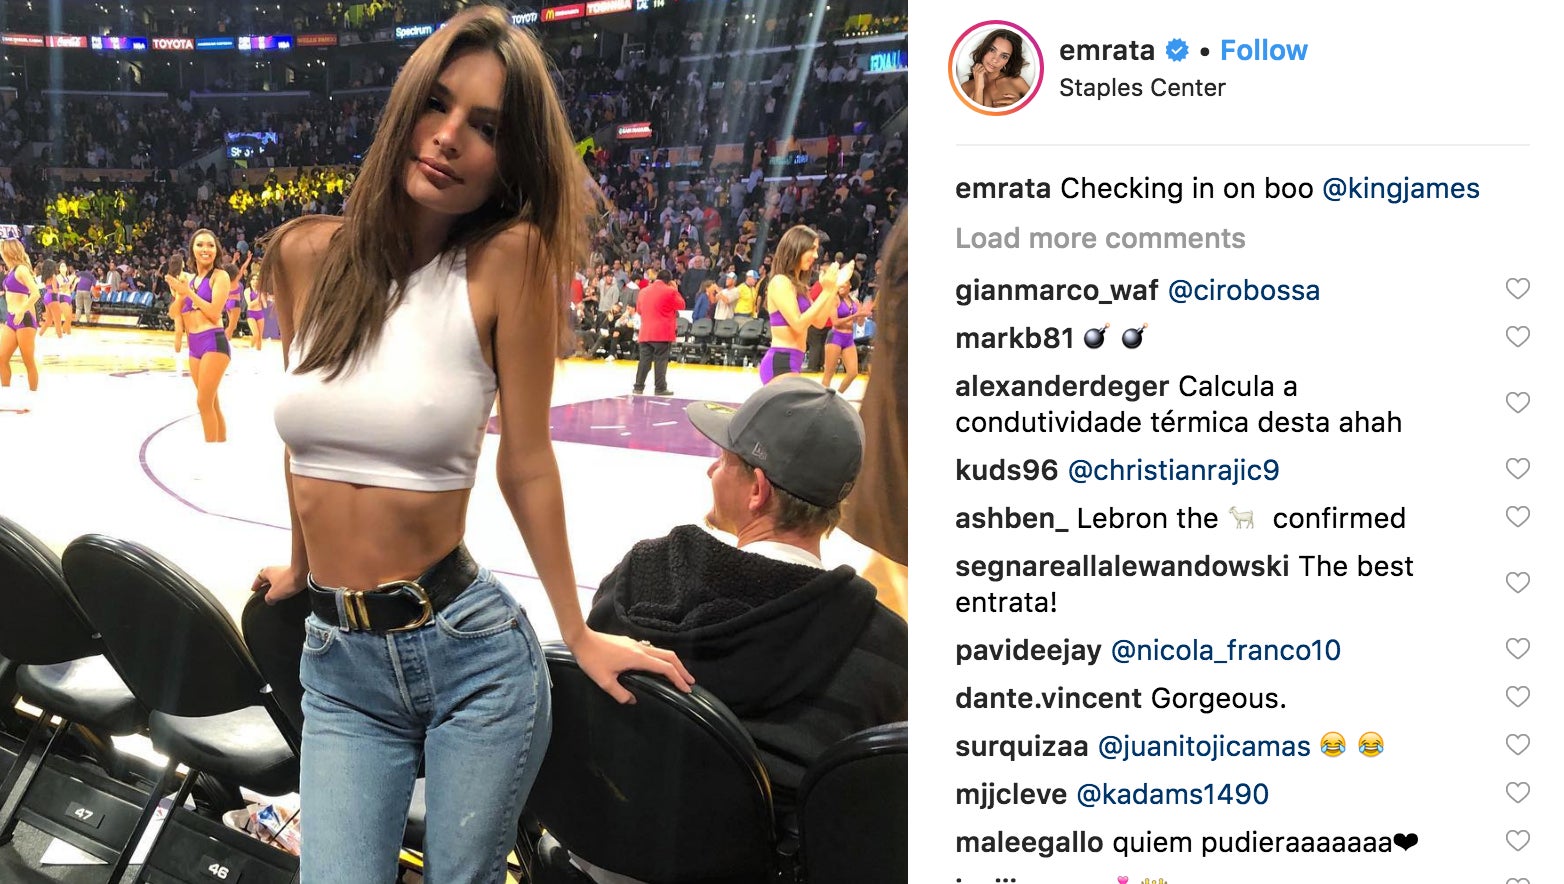Open the post photo
Viewport: 1564px width, 884px height.
[x=454, y=442]
